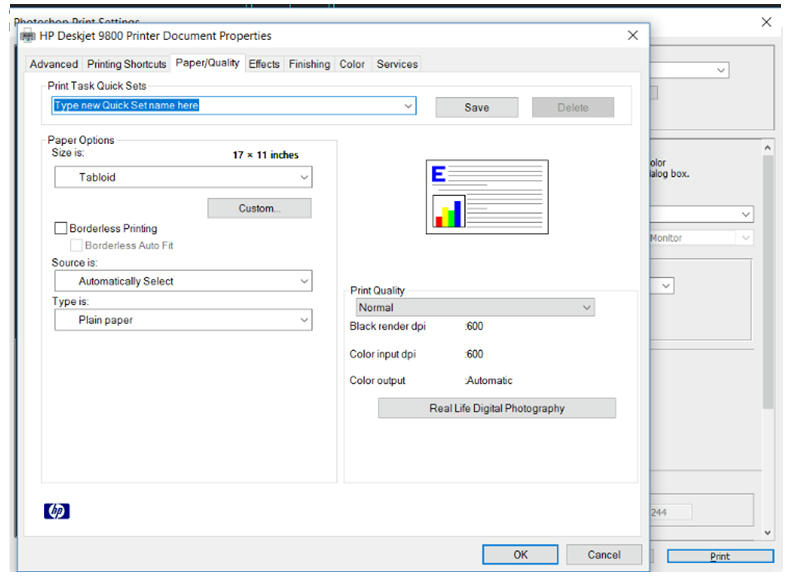Click the Save quick set button

point(476,107)
